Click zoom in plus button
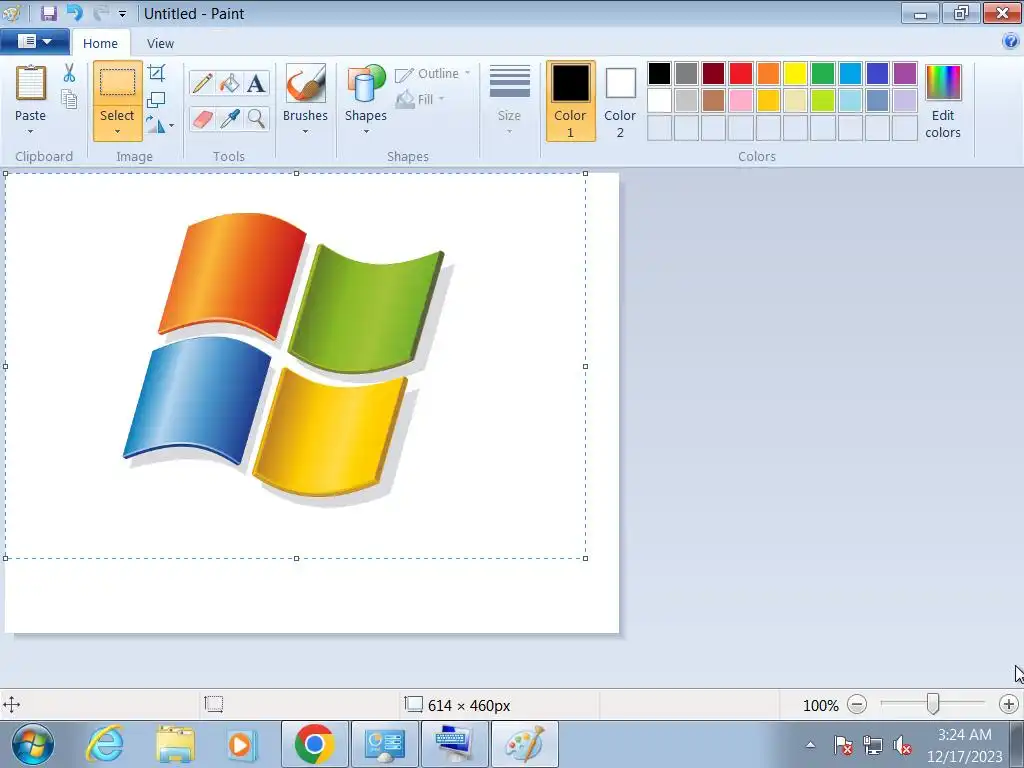The height and width of the screenshot is (768, 1024). pyautogui.click(x=1008, y=705)
